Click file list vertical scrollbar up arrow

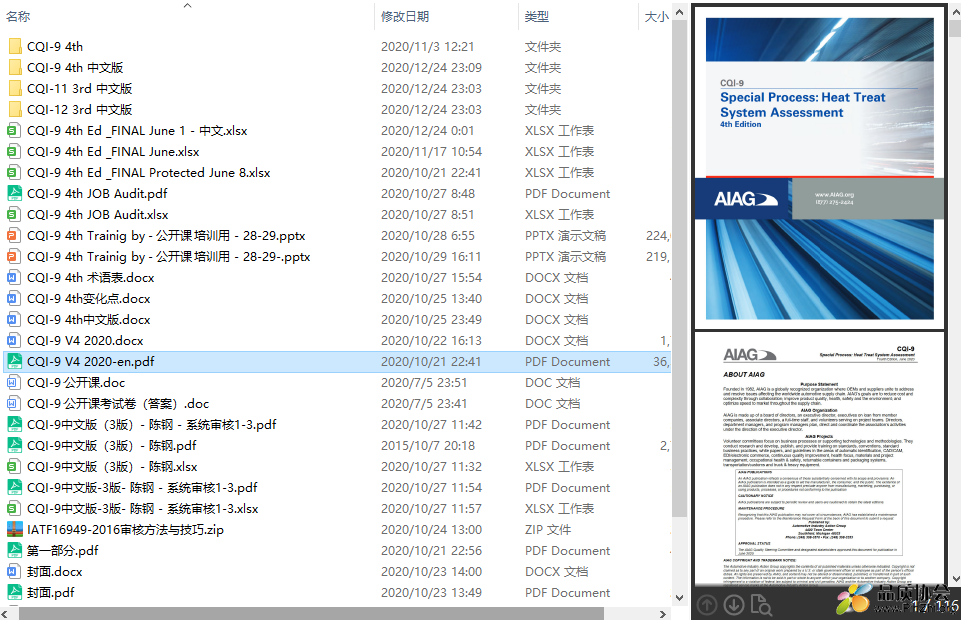coord(679,12)
